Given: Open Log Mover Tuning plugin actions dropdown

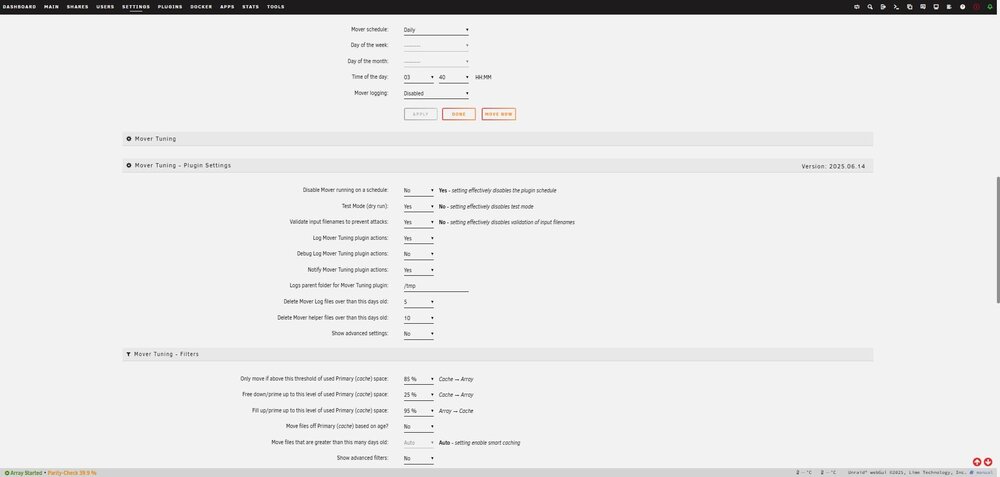Looking at the screenshot, I should pos(418,238).
